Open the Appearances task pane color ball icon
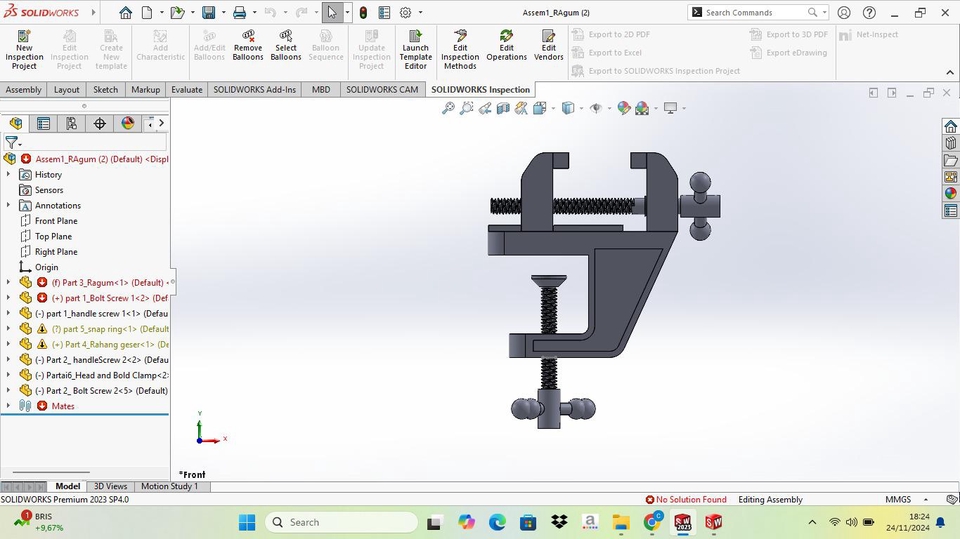960x539 pixels. click(950, 194)
